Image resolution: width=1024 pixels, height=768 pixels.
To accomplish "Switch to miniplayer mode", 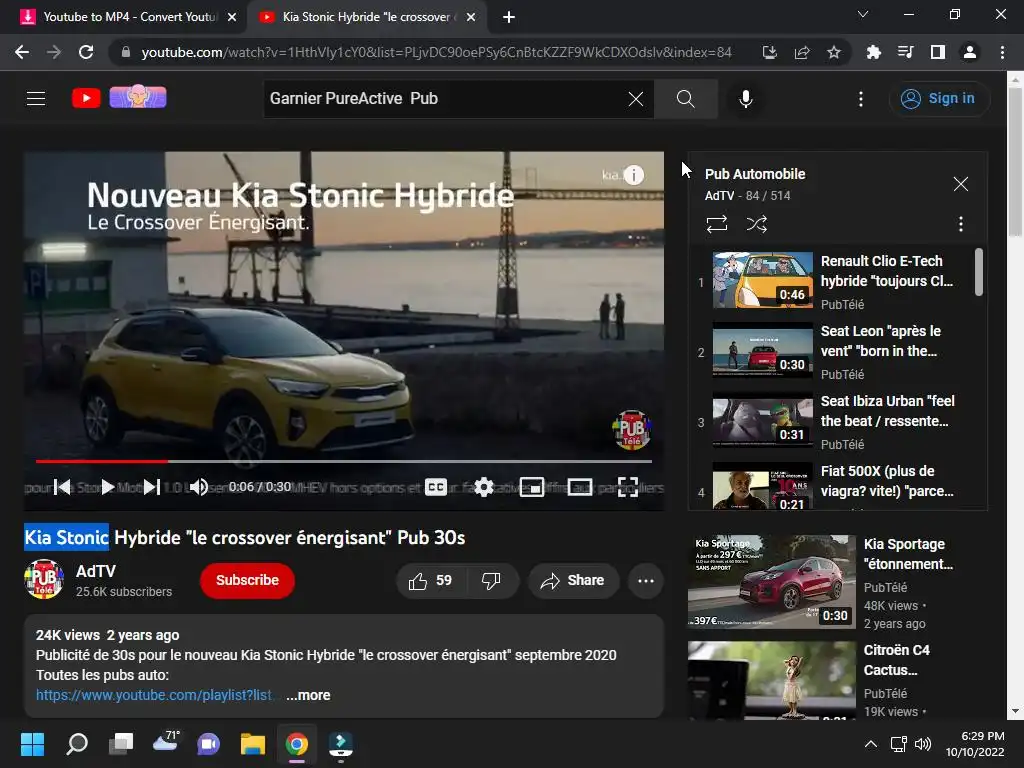I will [532, 487].
